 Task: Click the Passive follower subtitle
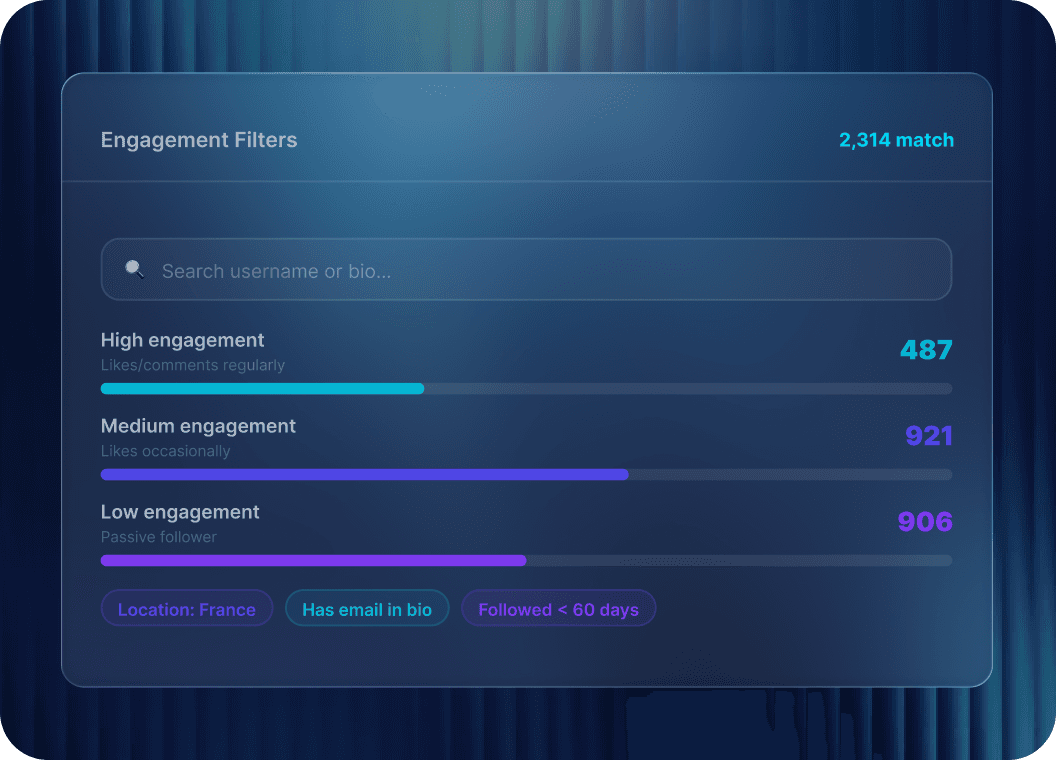159,537
